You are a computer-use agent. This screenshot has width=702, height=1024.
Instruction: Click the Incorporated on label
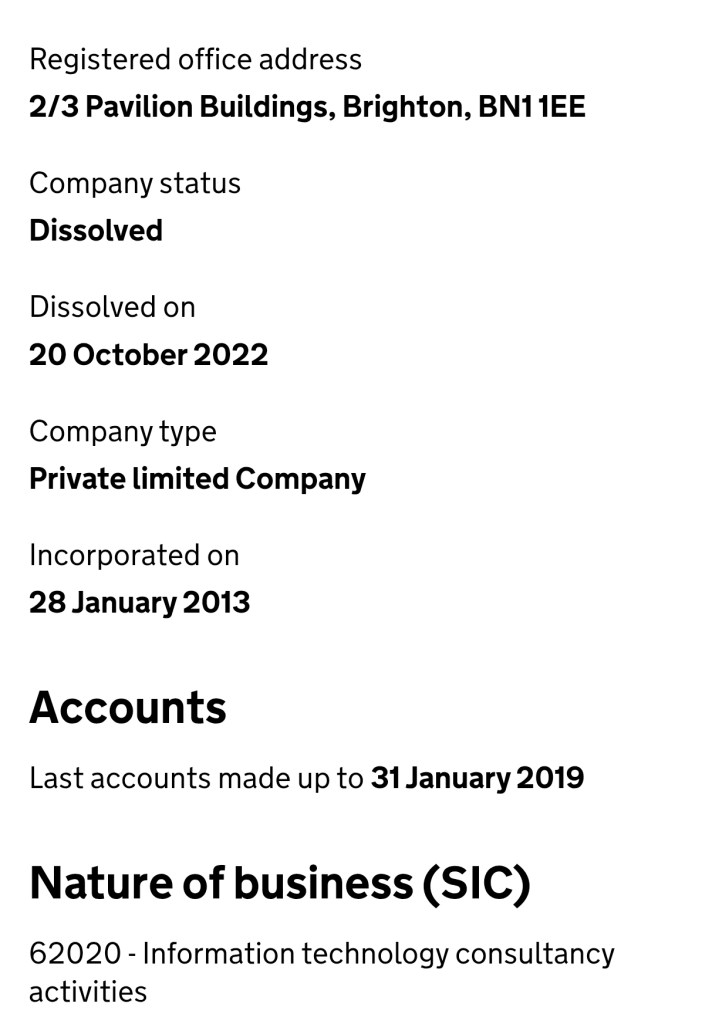[134, 555]
